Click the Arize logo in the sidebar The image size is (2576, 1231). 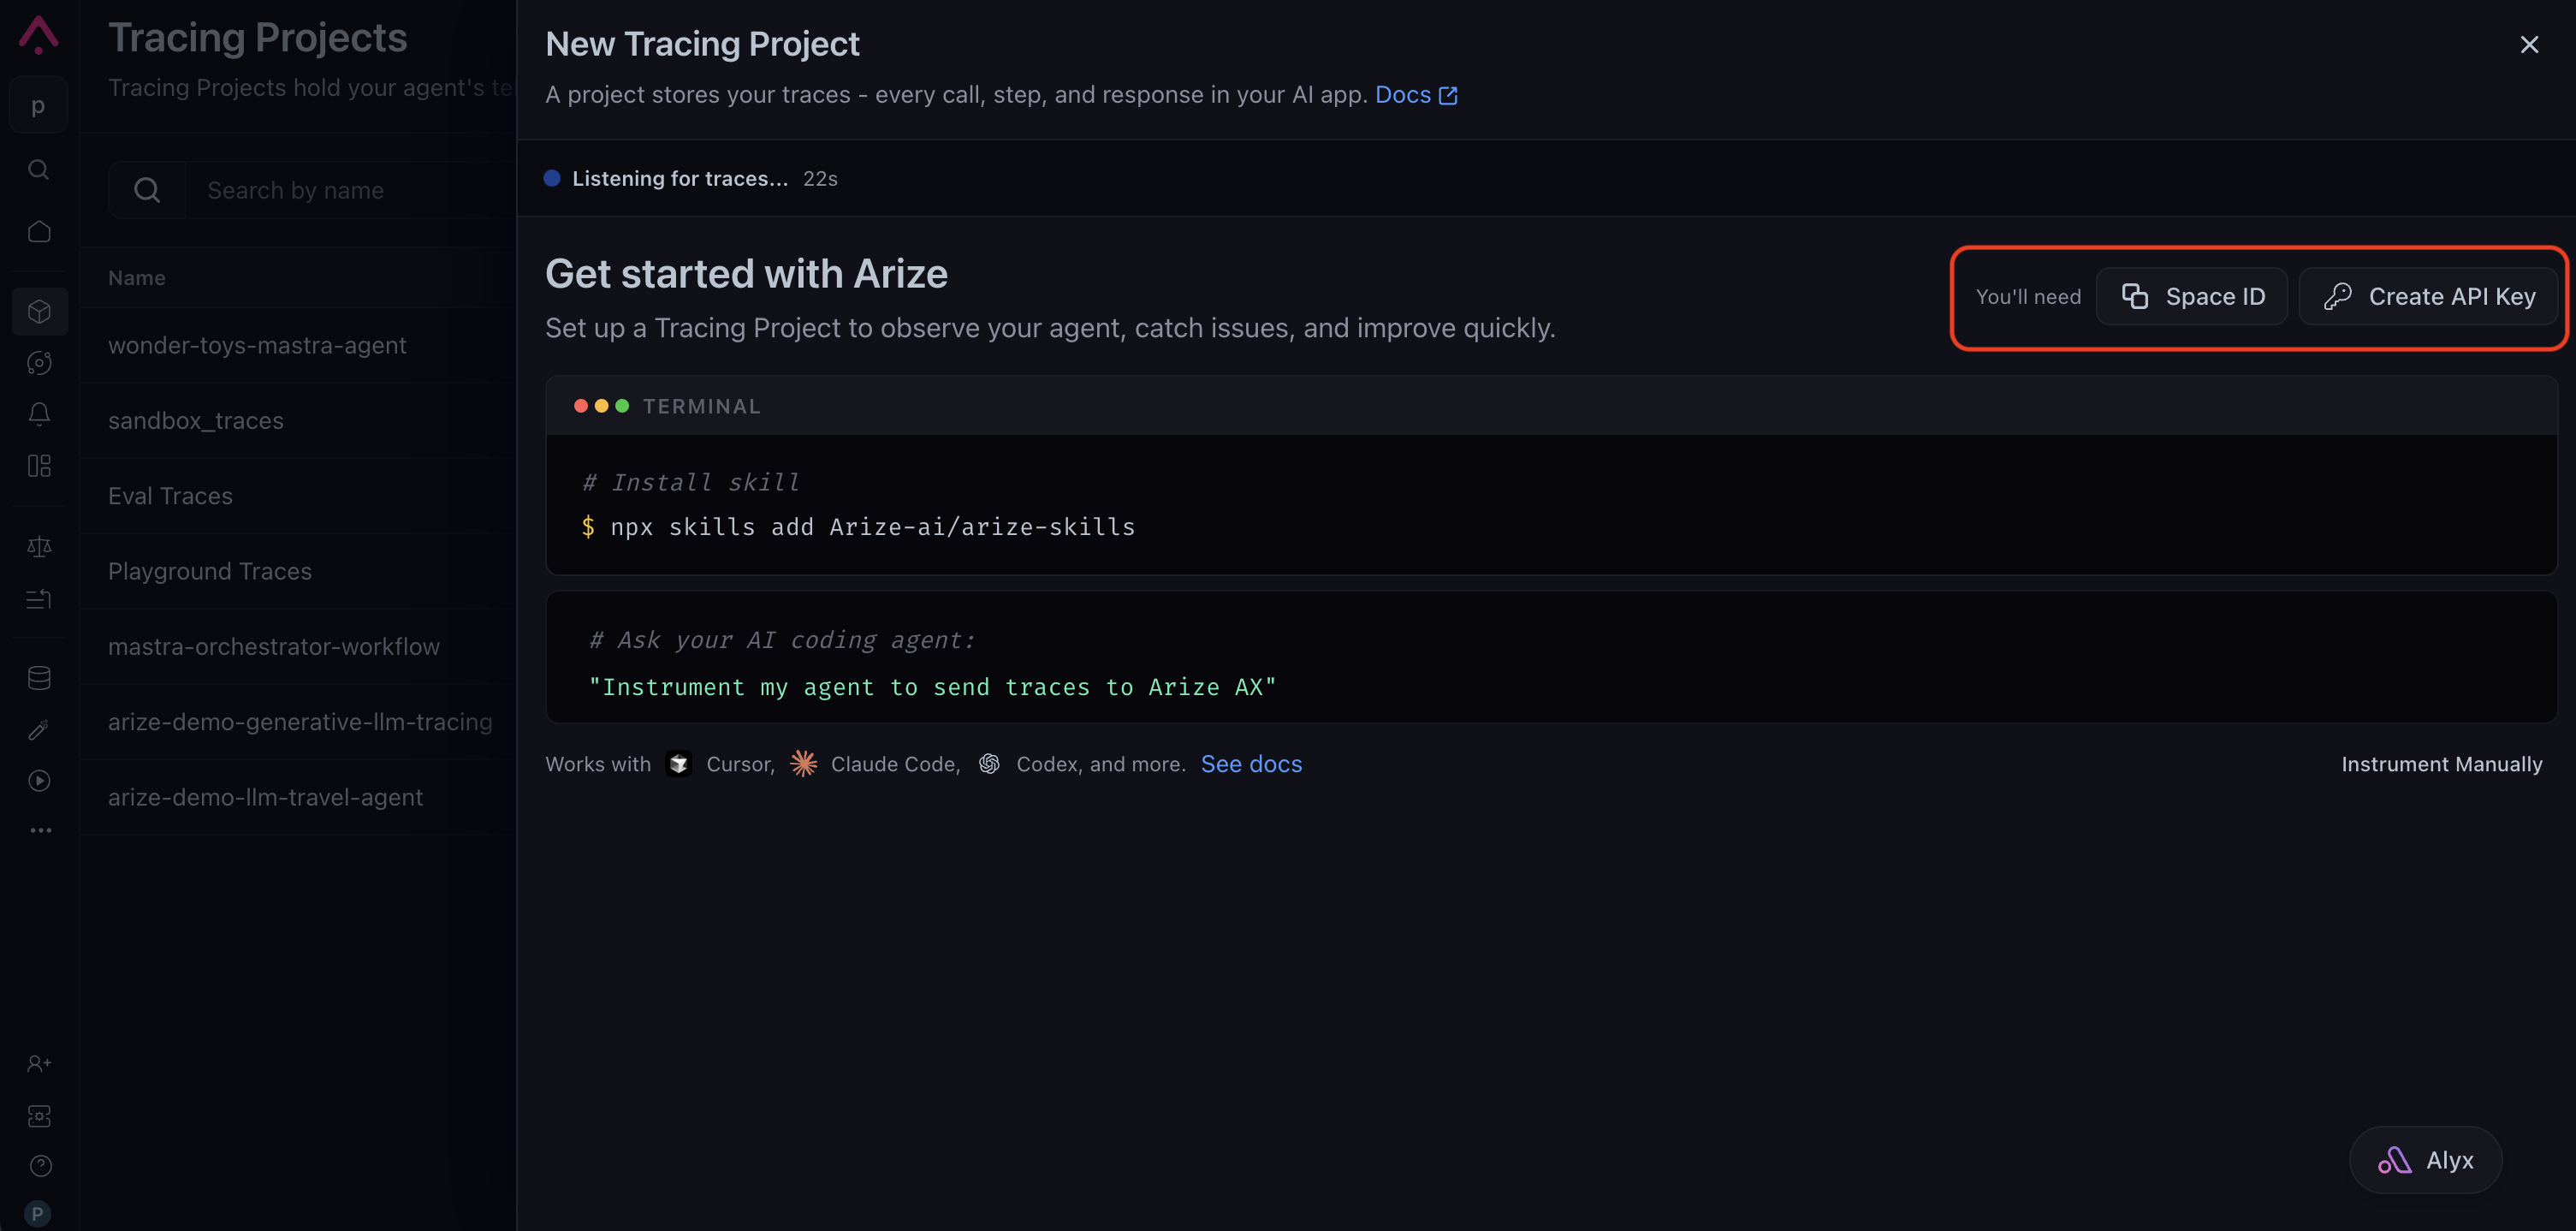point(39,34)
